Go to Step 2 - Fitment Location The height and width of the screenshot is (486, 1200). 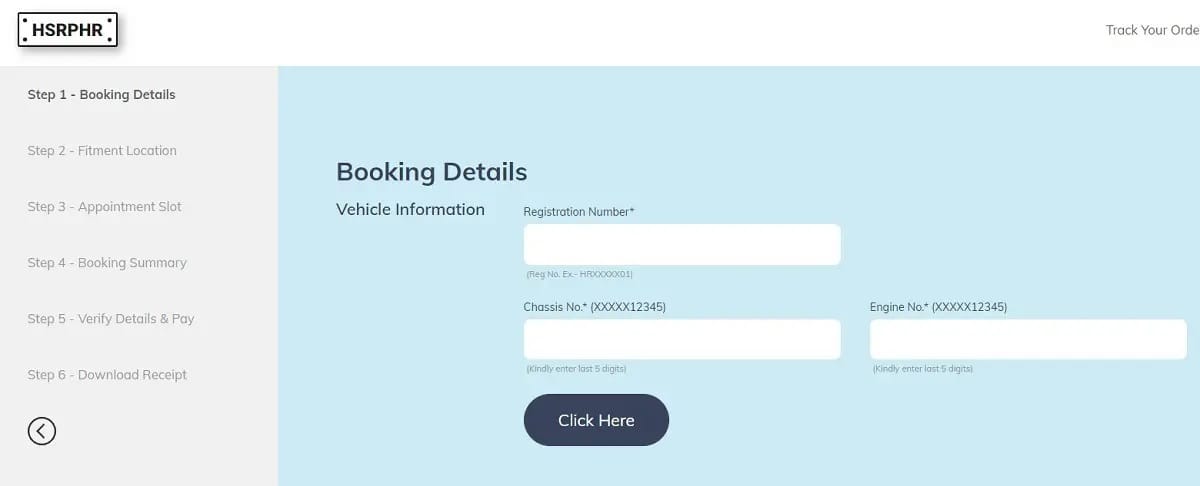pyautogui.click(x=102, y=151)
